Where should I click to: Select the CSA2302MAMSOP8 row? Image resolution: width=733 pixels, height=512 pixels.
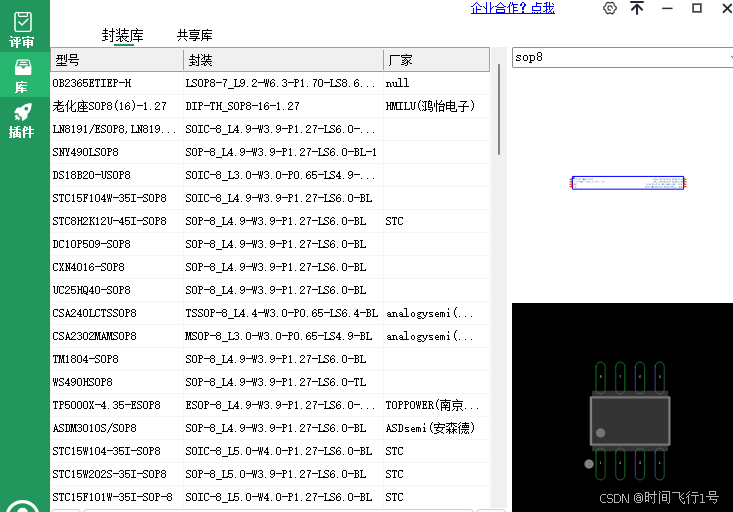pos(270,336)
